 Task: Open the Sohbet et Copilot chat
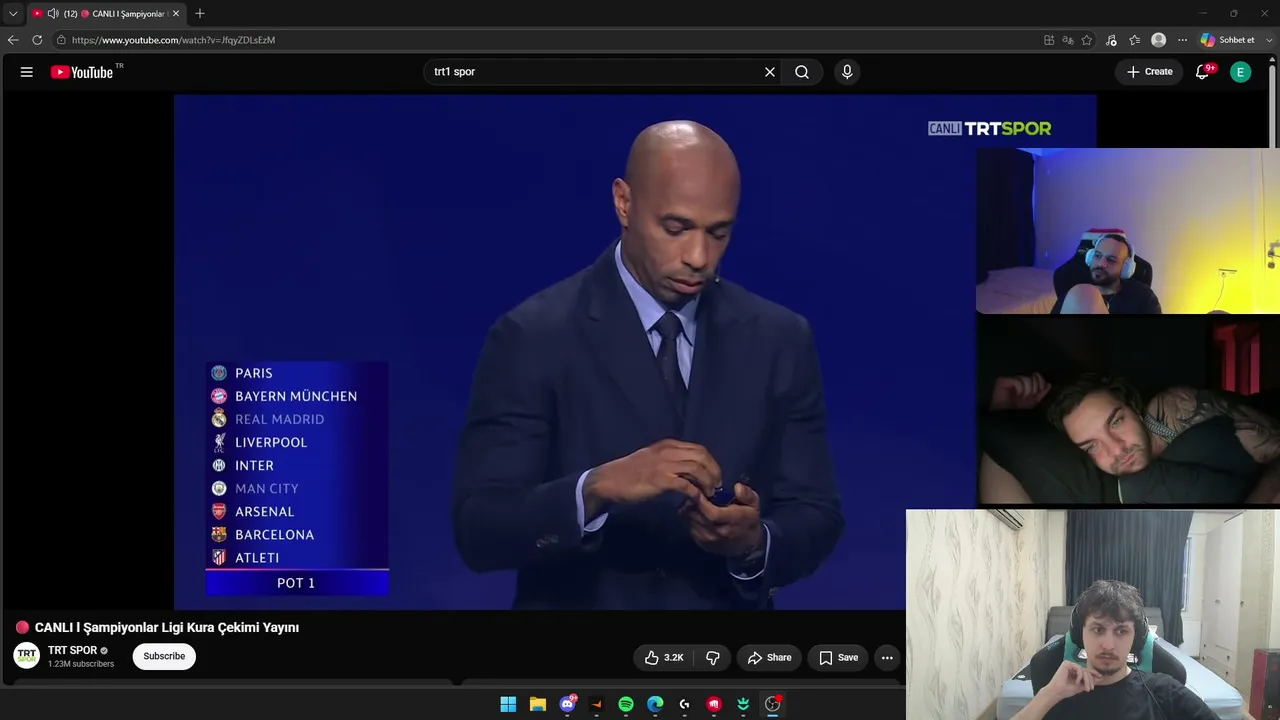click(x=1228, y=40)
